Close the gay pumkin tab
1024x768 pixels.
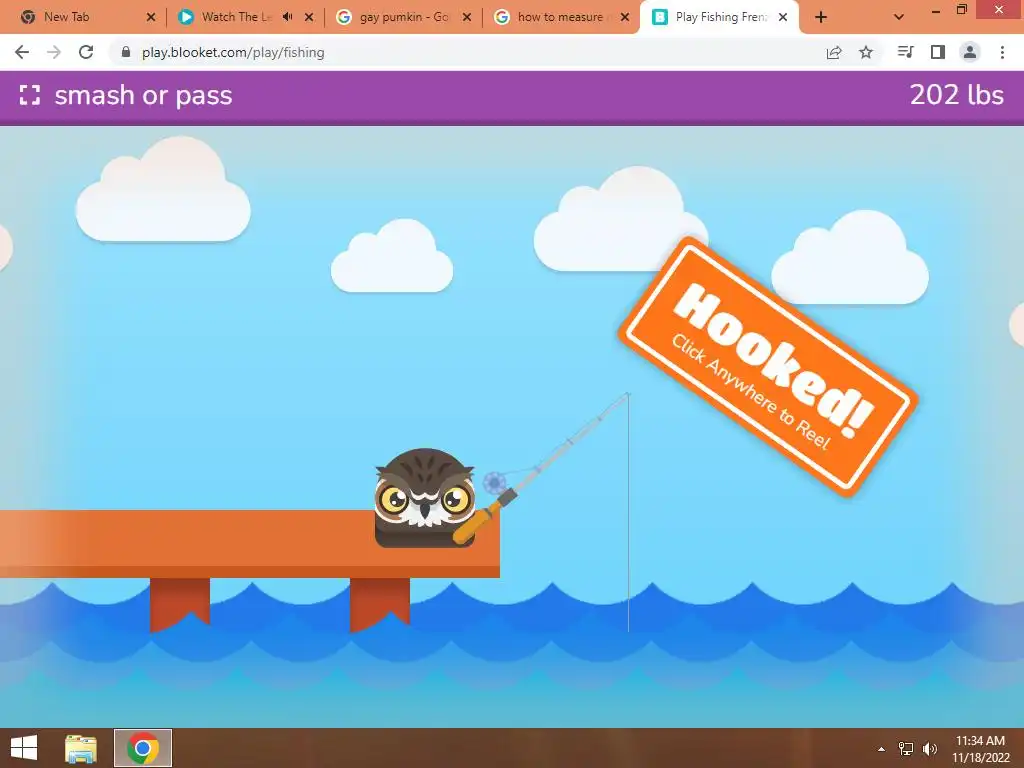pyautogui.click(x=467, y=17)
